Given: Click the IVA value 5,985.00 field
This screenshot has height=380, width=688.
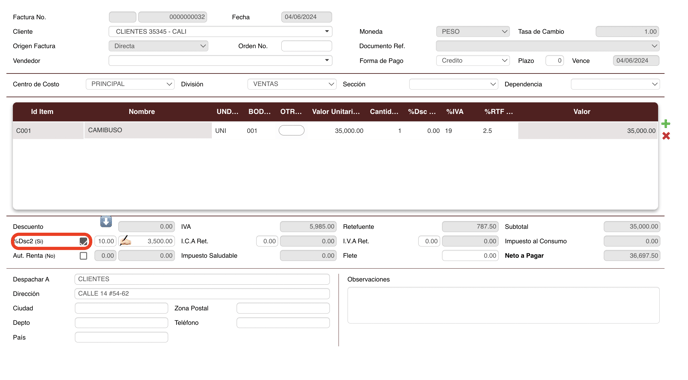Looking at the screenshot, I should pos(308,227).
